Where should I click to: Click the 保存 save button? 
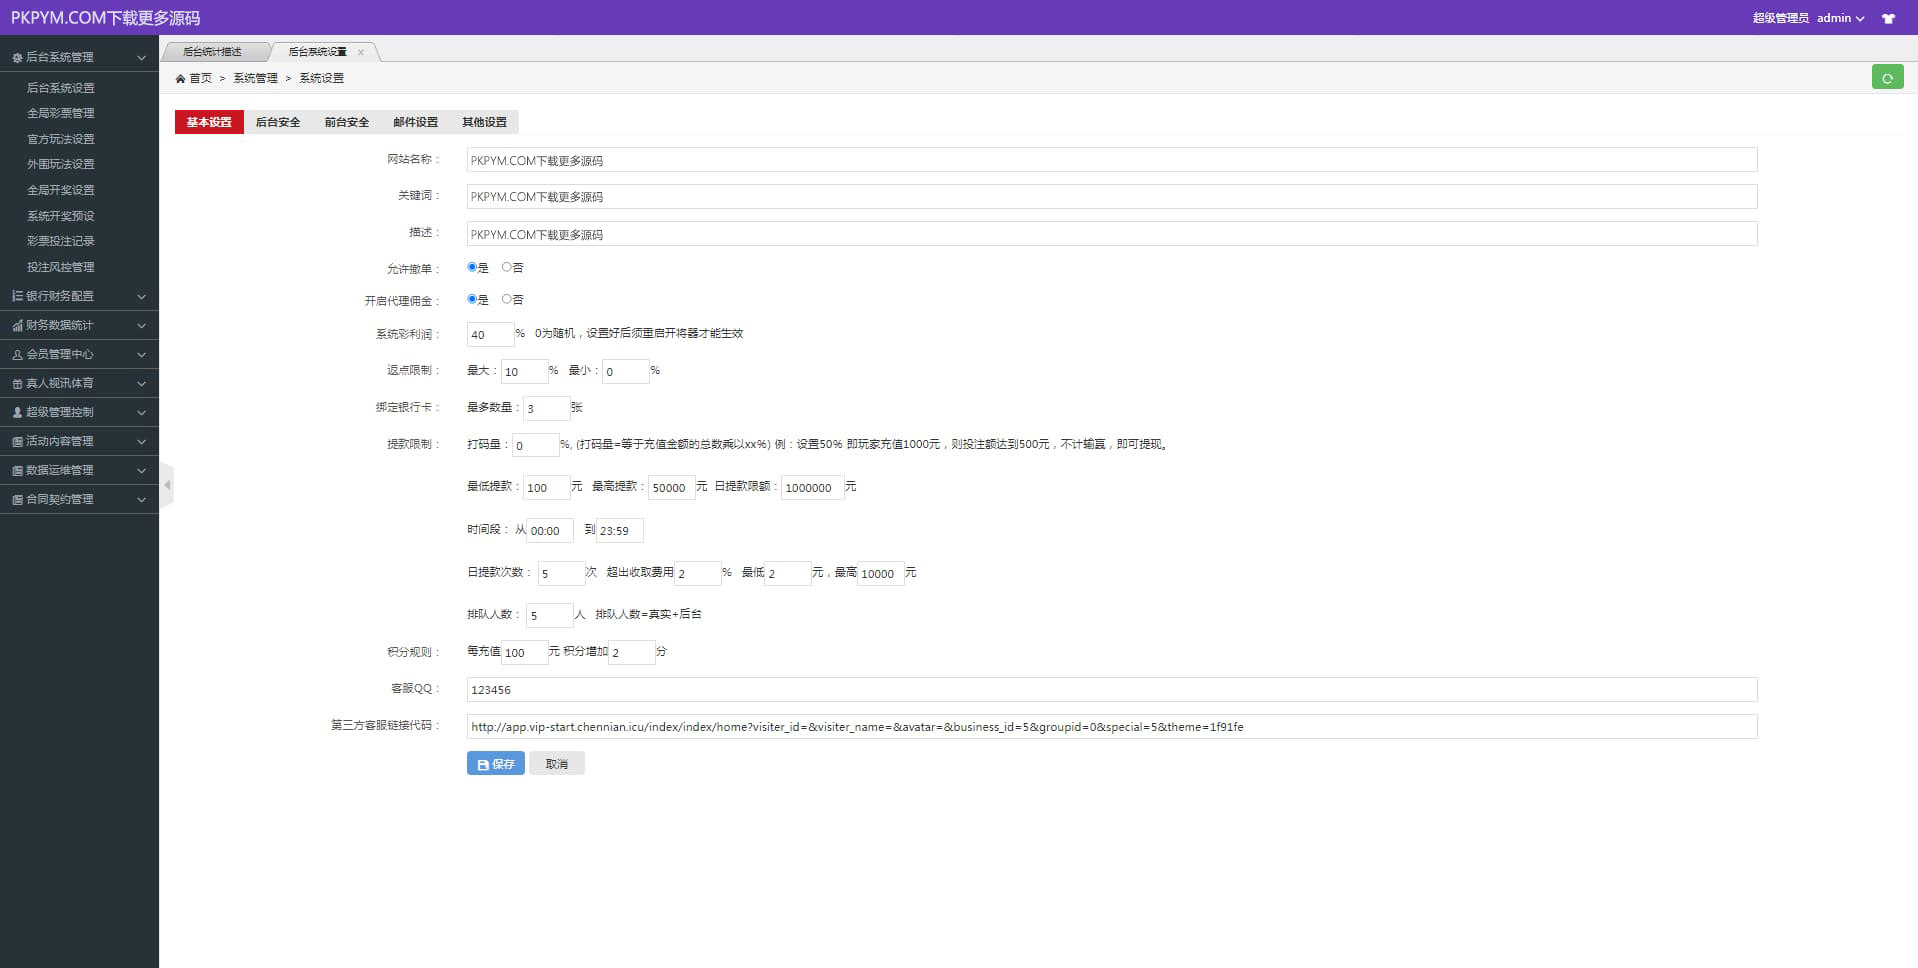tap(496, 764)
